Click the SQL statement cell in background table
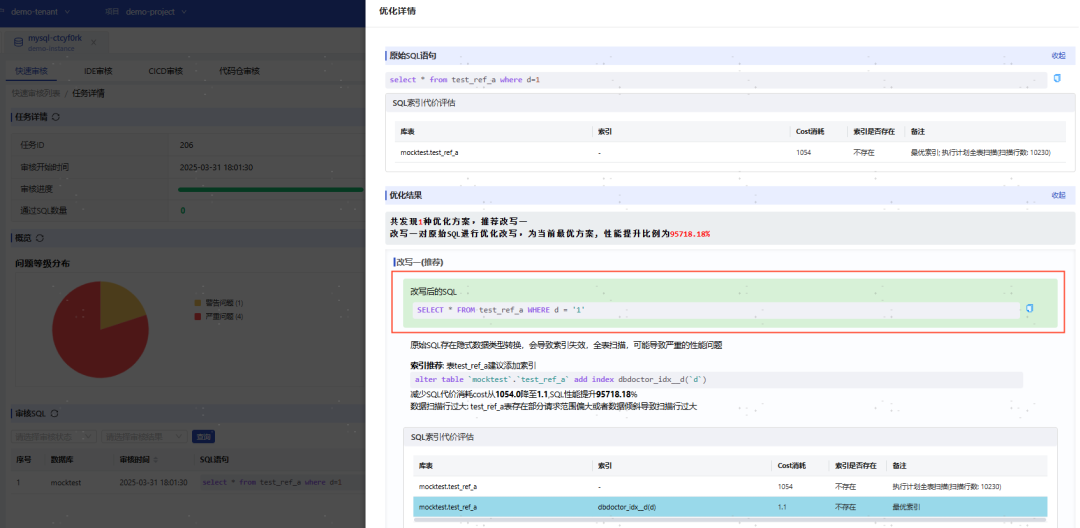 271,483
